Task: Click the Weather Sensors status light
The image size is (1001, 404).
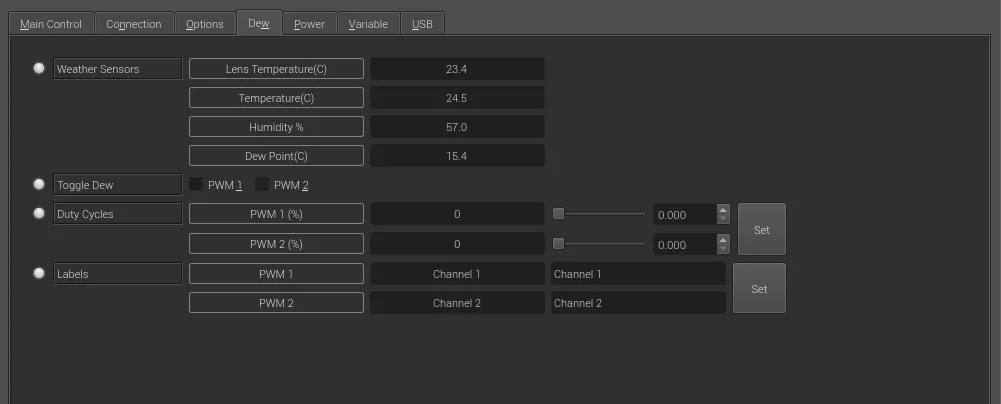Action: coord(39,68)
